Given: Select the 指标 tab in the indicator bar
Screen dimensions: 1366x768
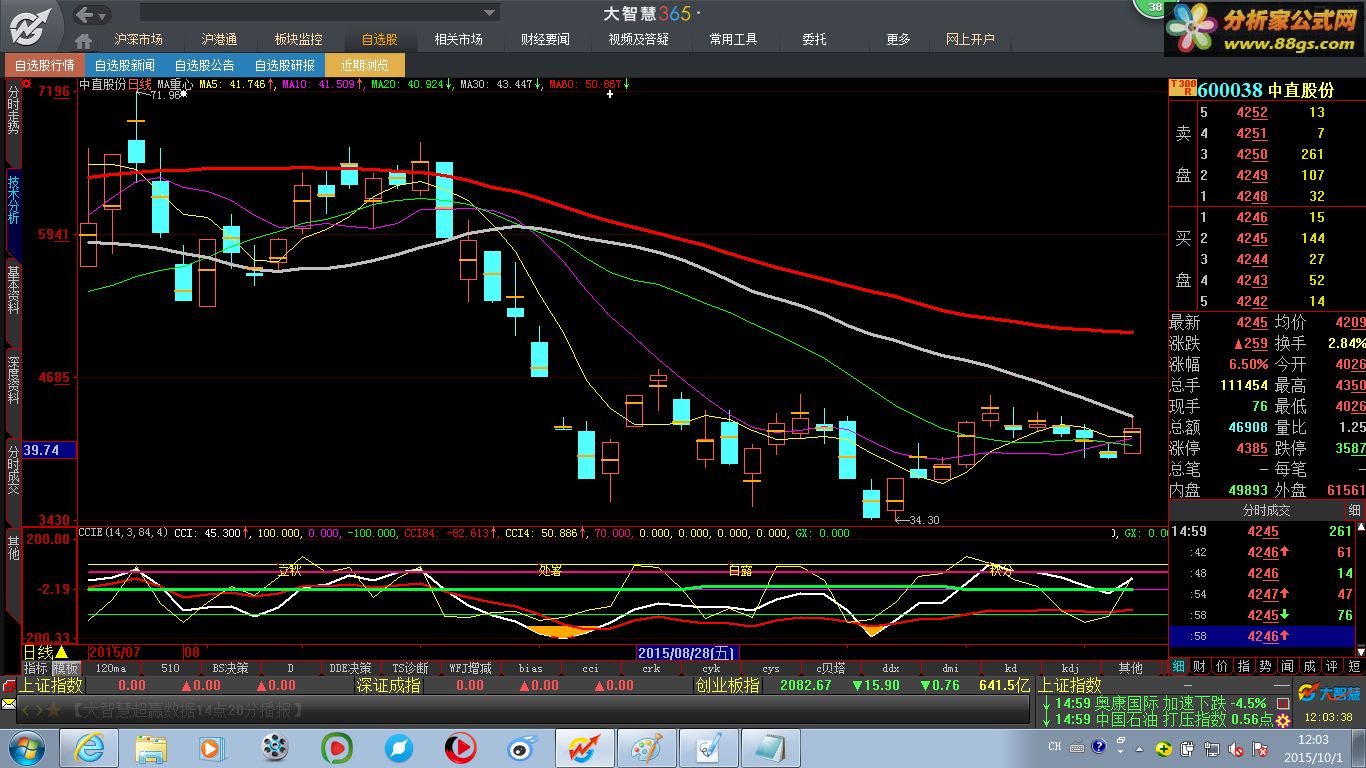Looking at the screenshot, I should (x=36, y=668).
